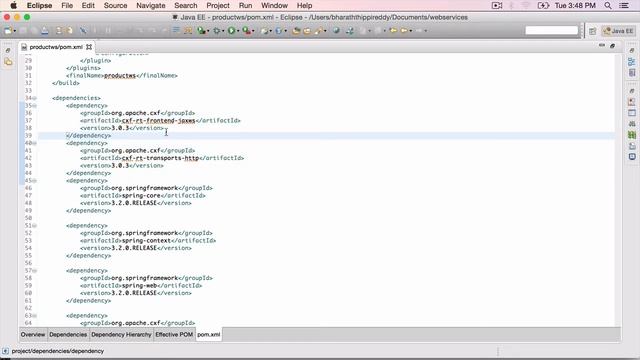
Task: Open the Debug configurations dropdown arrow
Action: click(223, 31)
